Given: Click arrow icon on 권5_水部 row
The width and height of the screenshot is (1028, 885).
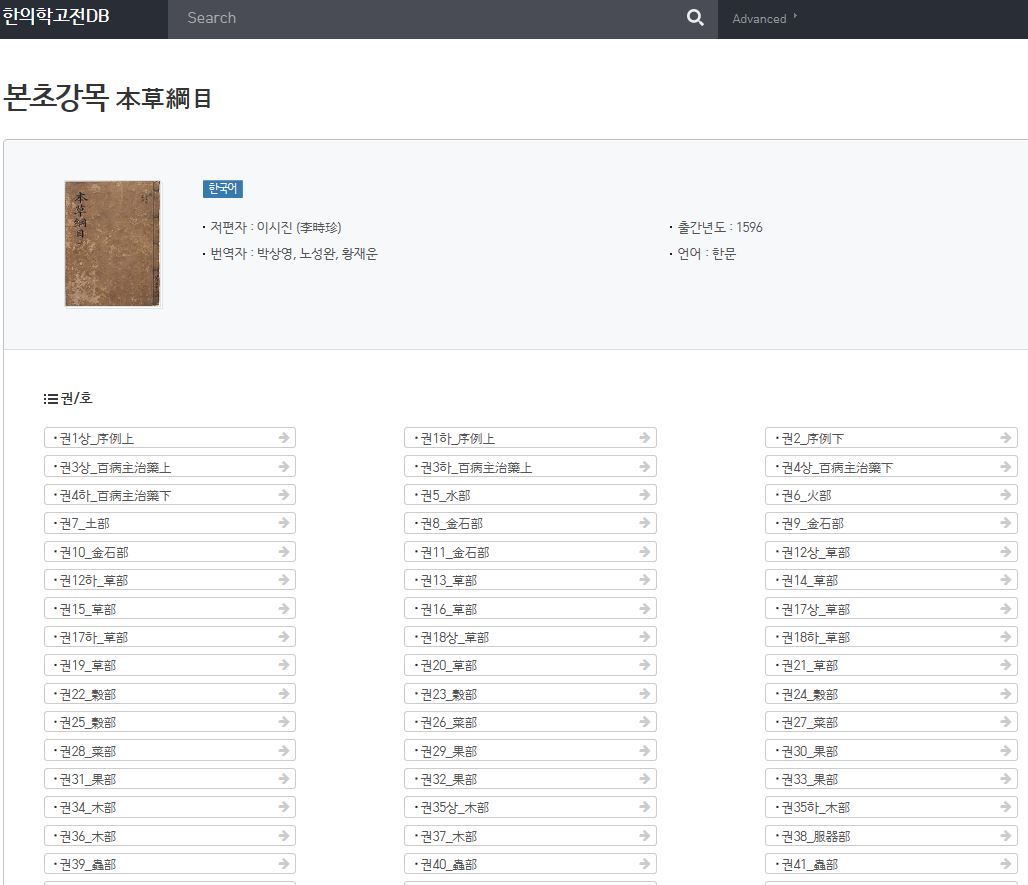Looking at the screenshot, I should pos(645,495).
